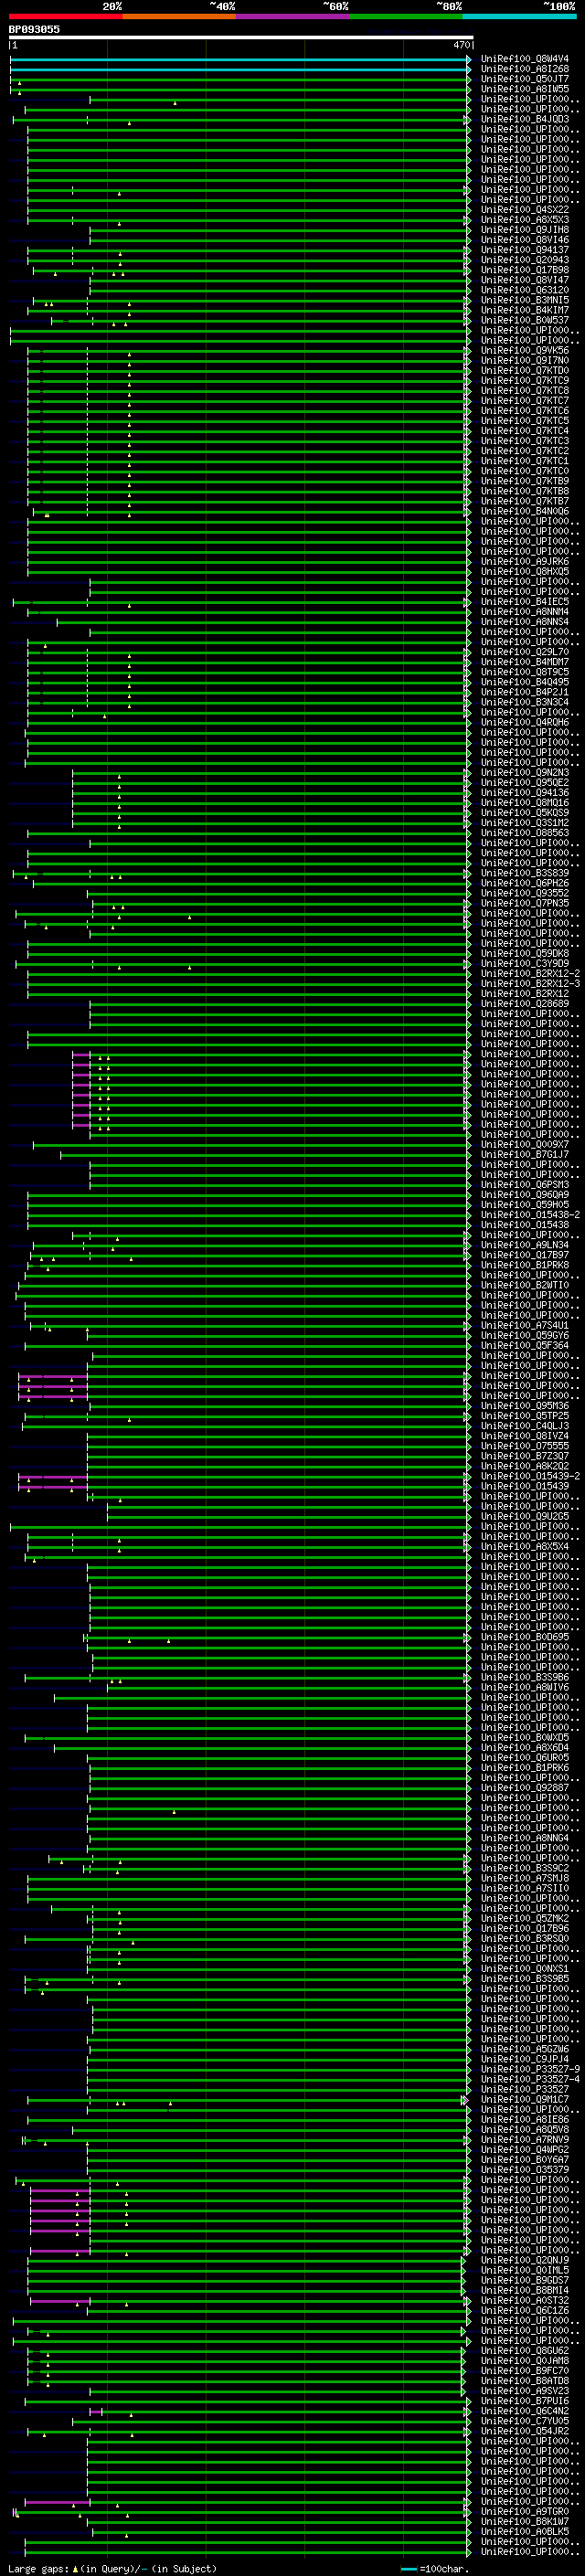Select the UniRef100_A7S4U1 hit label

point(525,1326)
